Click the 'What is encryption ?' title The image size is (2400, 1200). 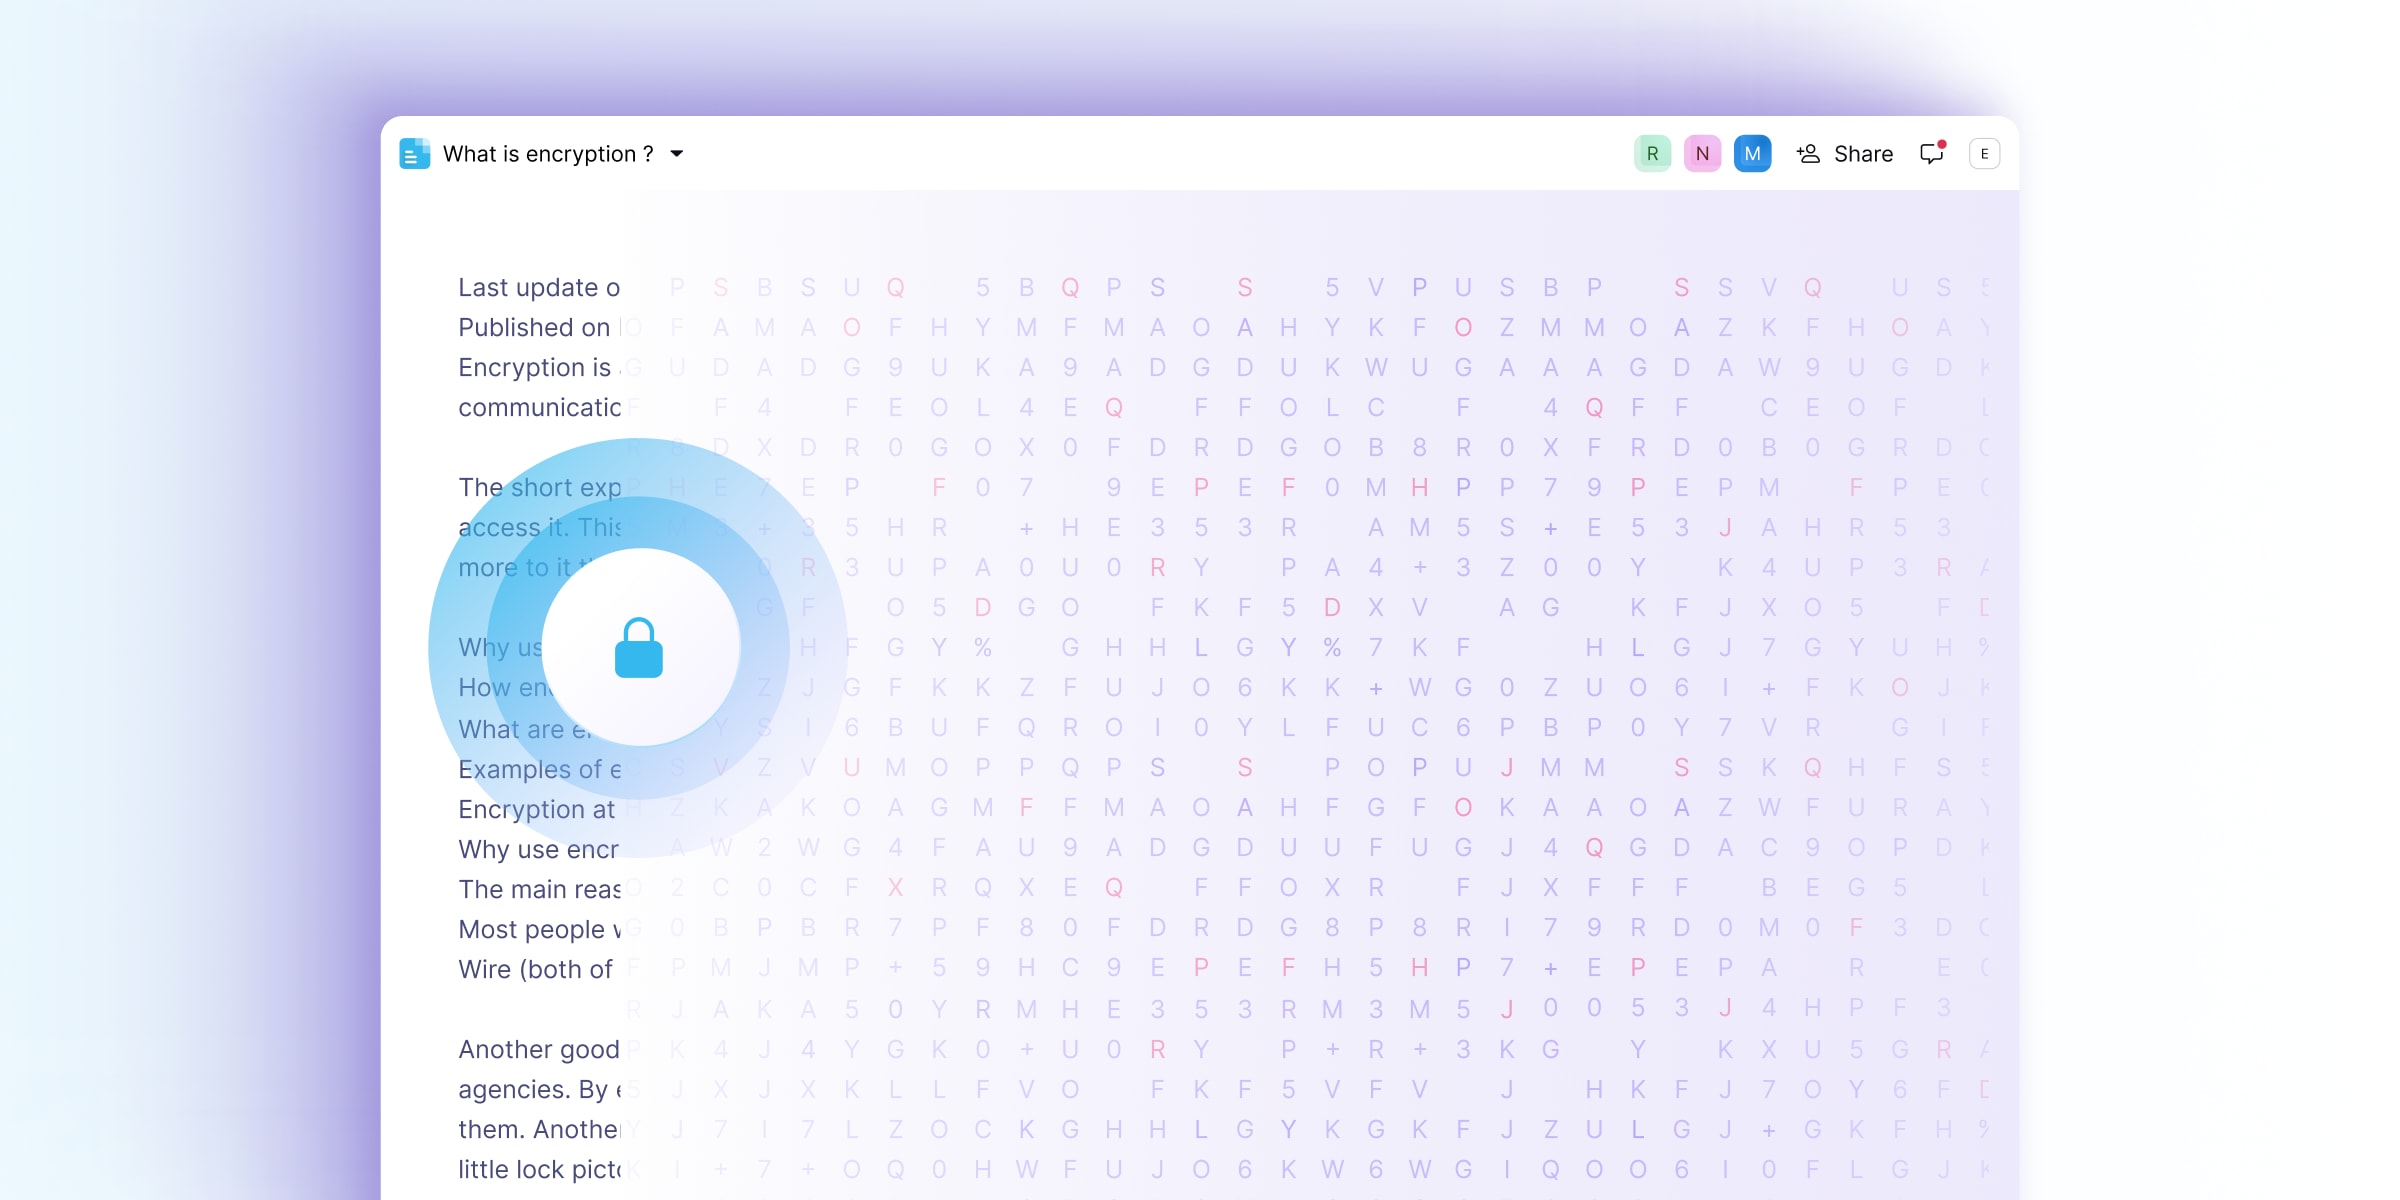(x=548, y=154)
